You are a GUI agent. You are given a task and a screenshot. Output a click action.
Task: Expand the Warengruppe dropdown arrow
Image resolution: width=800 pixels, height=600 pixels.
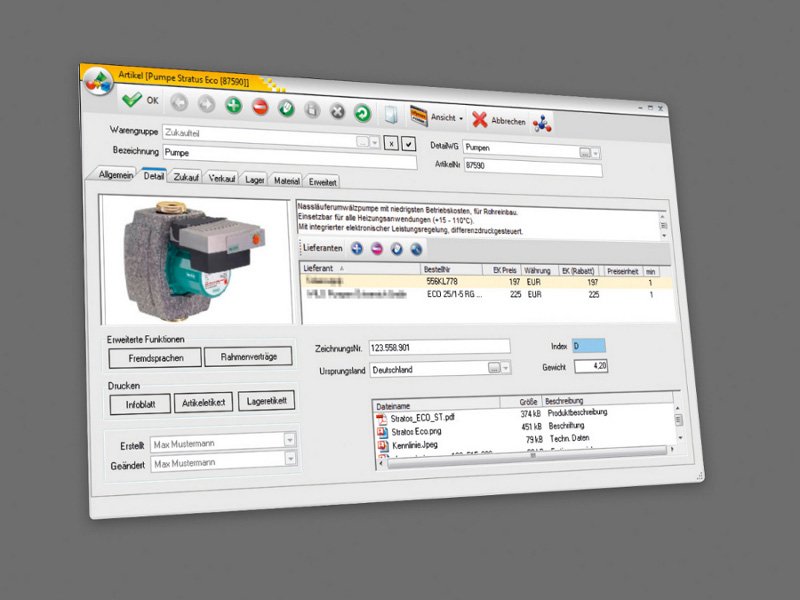[x=374, y=143]
